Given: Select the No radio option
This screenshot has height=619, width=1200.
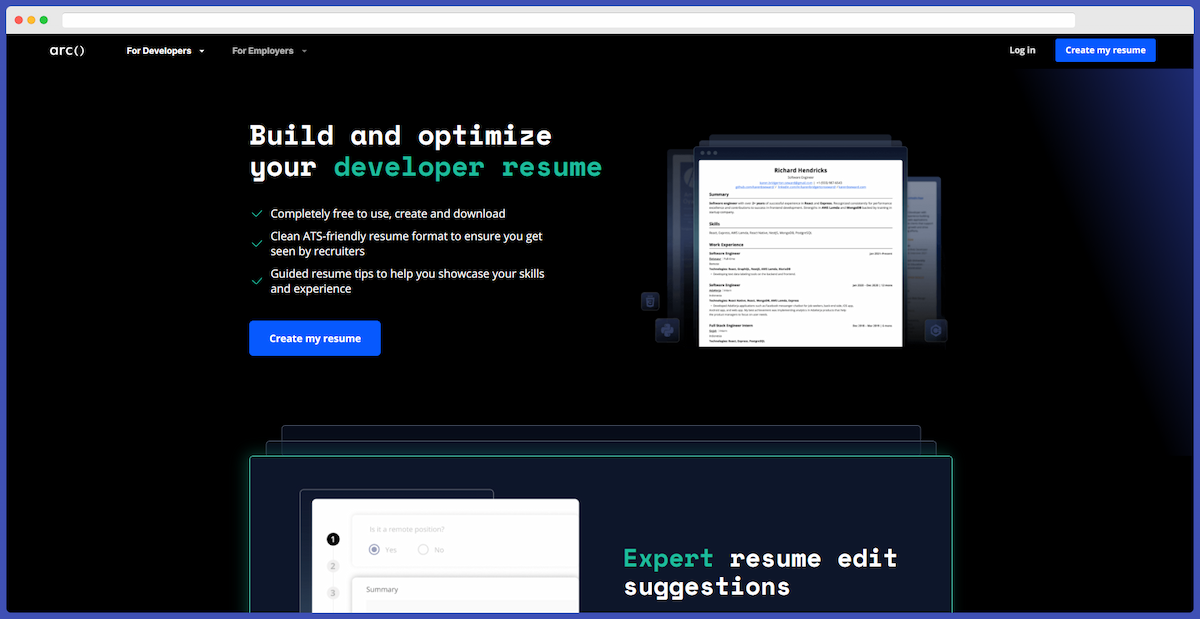Looking at the screenshot, I should 422,549.
